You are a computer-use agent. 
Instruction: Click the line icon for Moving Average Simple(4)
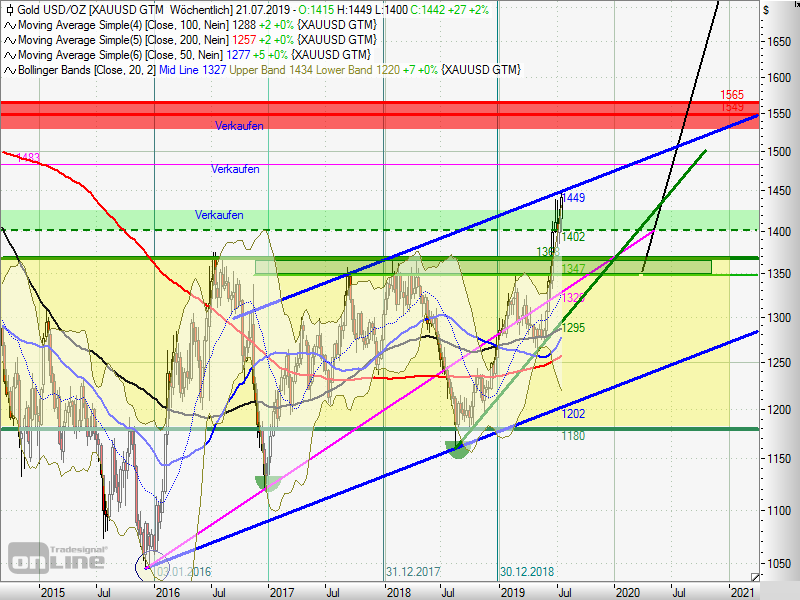pos(9,24)
